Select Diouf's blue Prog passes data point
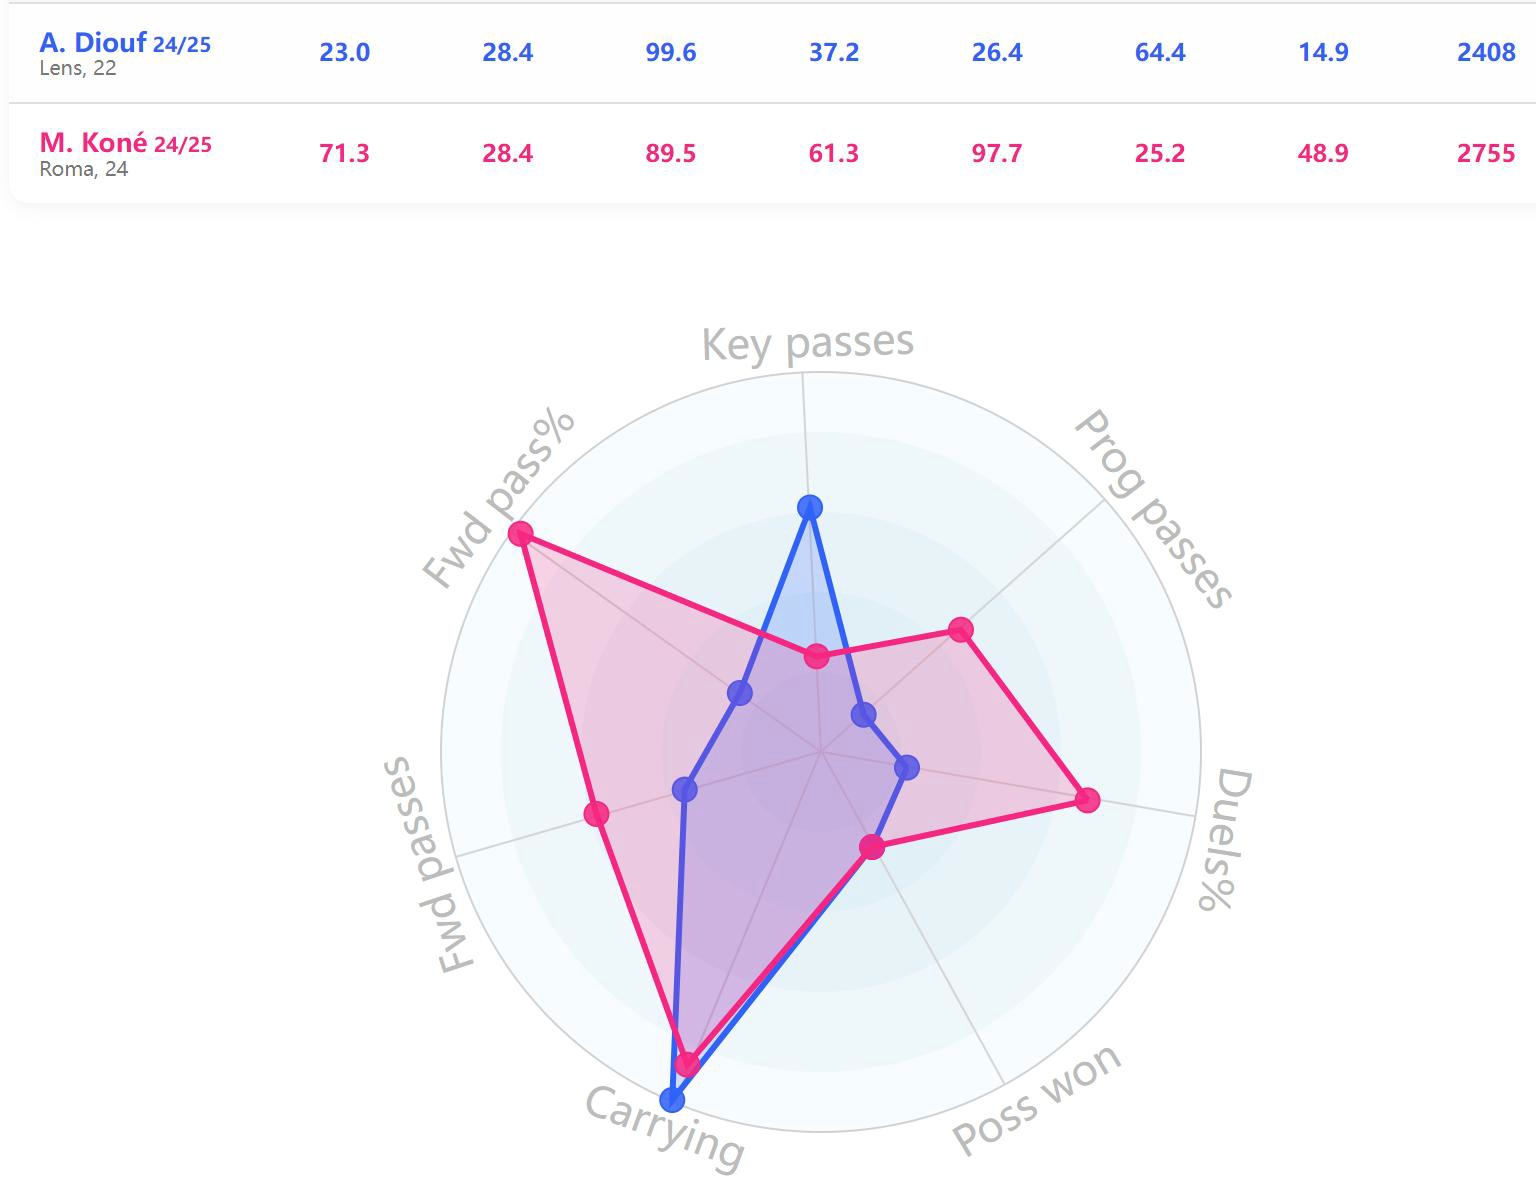 tap(864, 715)
